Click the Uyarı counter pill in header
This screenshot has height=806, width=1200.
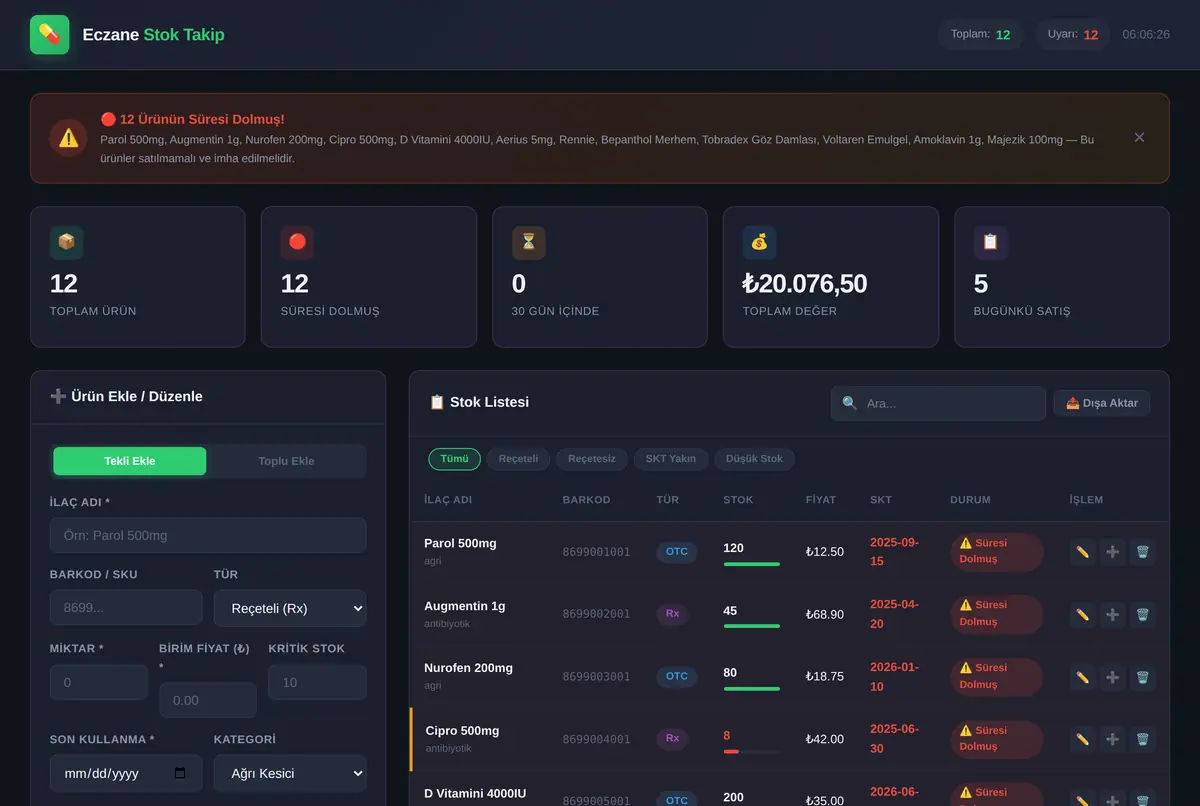[1073, 35]
